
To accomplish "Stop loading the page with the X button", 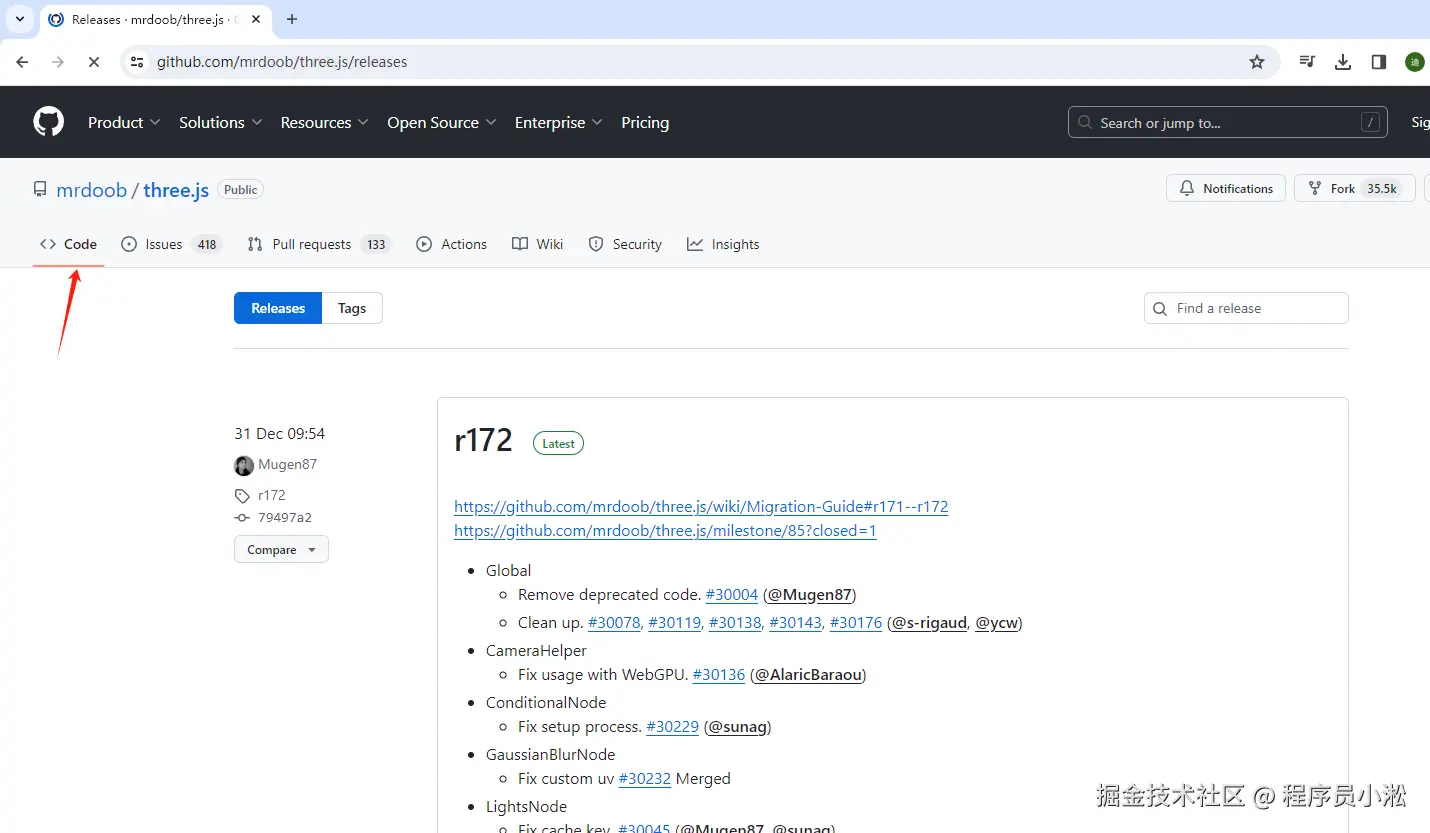I will coord(93,62).
